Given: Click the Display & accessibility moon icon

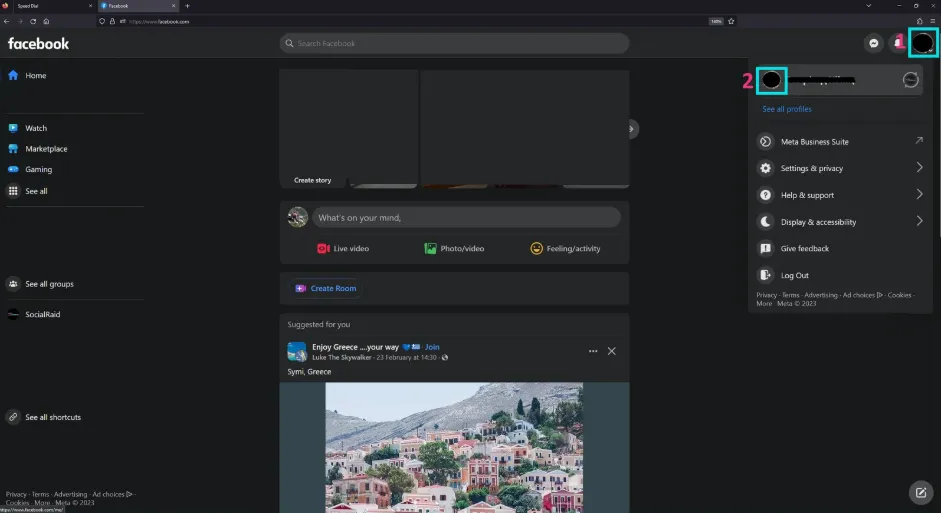Looking at the screenshot, I should (x=765, y=222).
